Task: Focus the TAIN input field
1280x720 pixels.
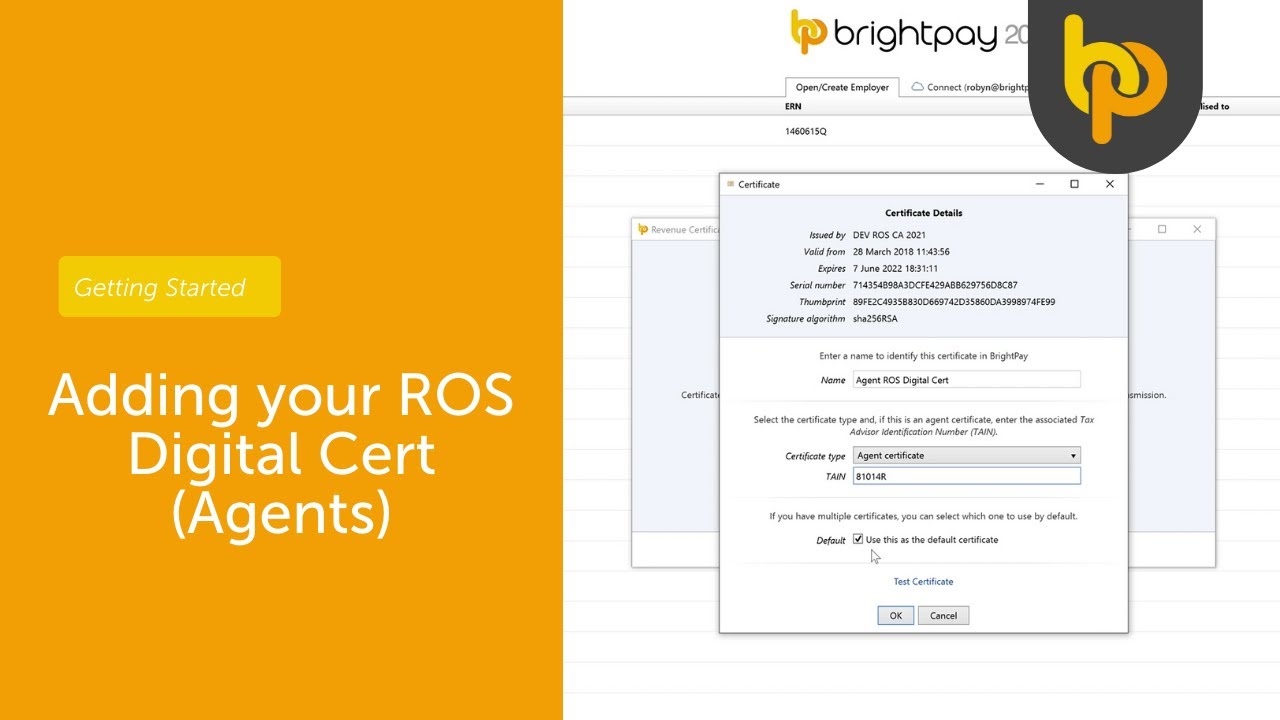Action: pyautogui.click(x=967, y=476)
